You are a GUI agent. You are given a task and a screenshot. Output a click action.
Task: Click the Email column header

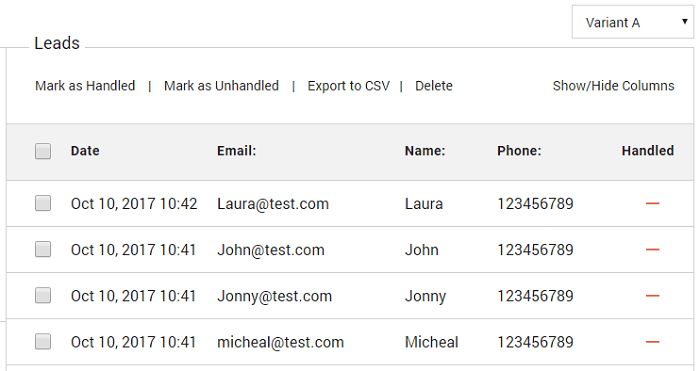pos(237,151)
